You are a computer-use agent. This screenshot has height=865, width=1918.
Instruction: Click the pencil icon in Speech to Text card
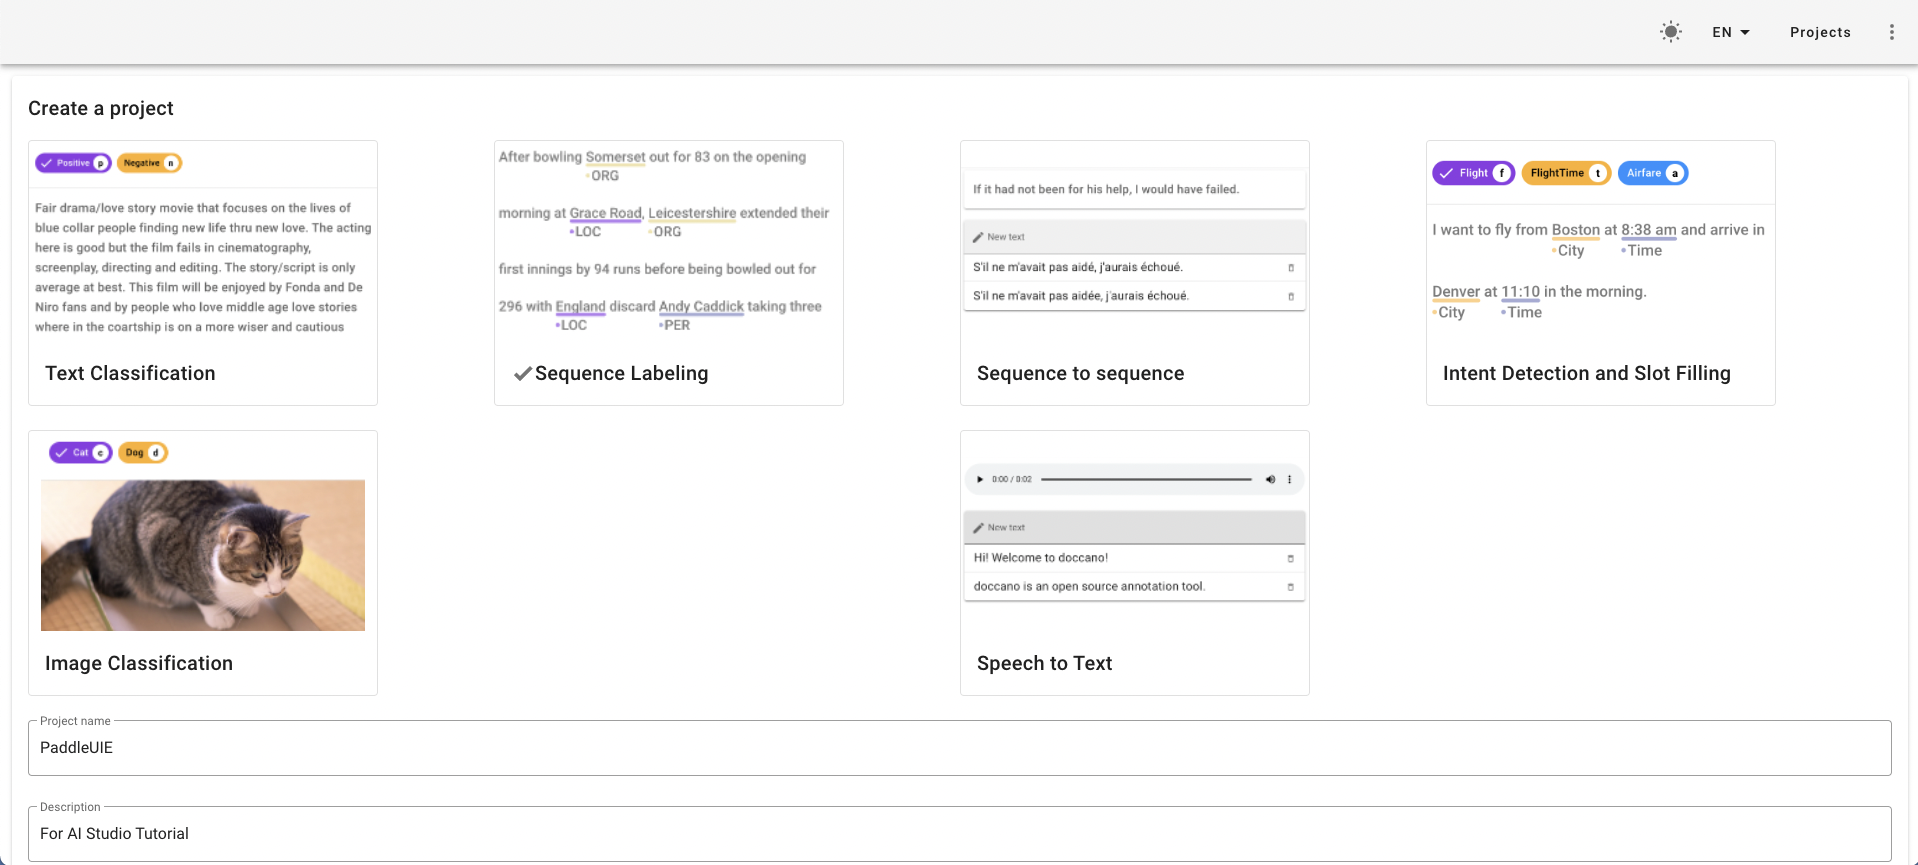pos(978,527)
